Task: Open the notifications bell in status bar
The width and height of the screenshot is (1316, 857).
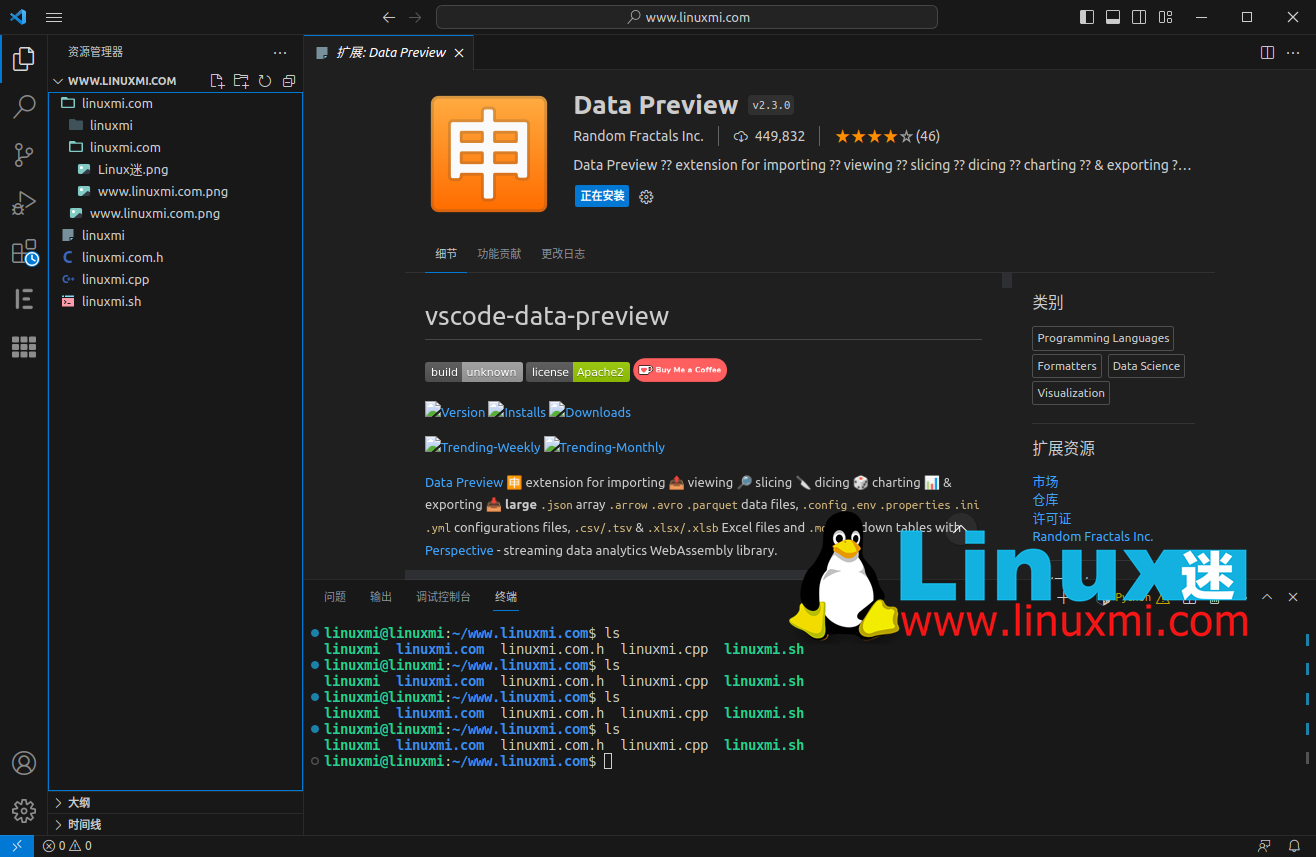Action: click(1294, 846)
